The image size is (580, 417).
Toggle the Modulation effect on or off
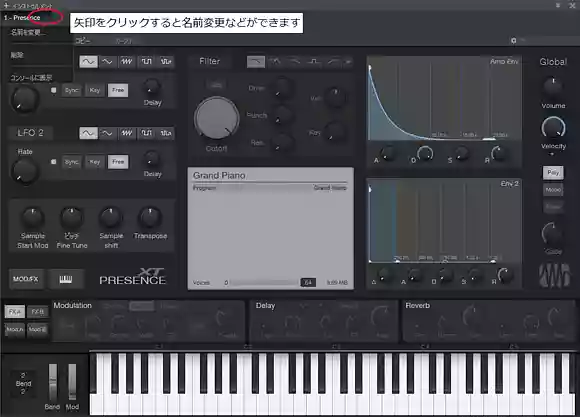[x=72, y=306]
